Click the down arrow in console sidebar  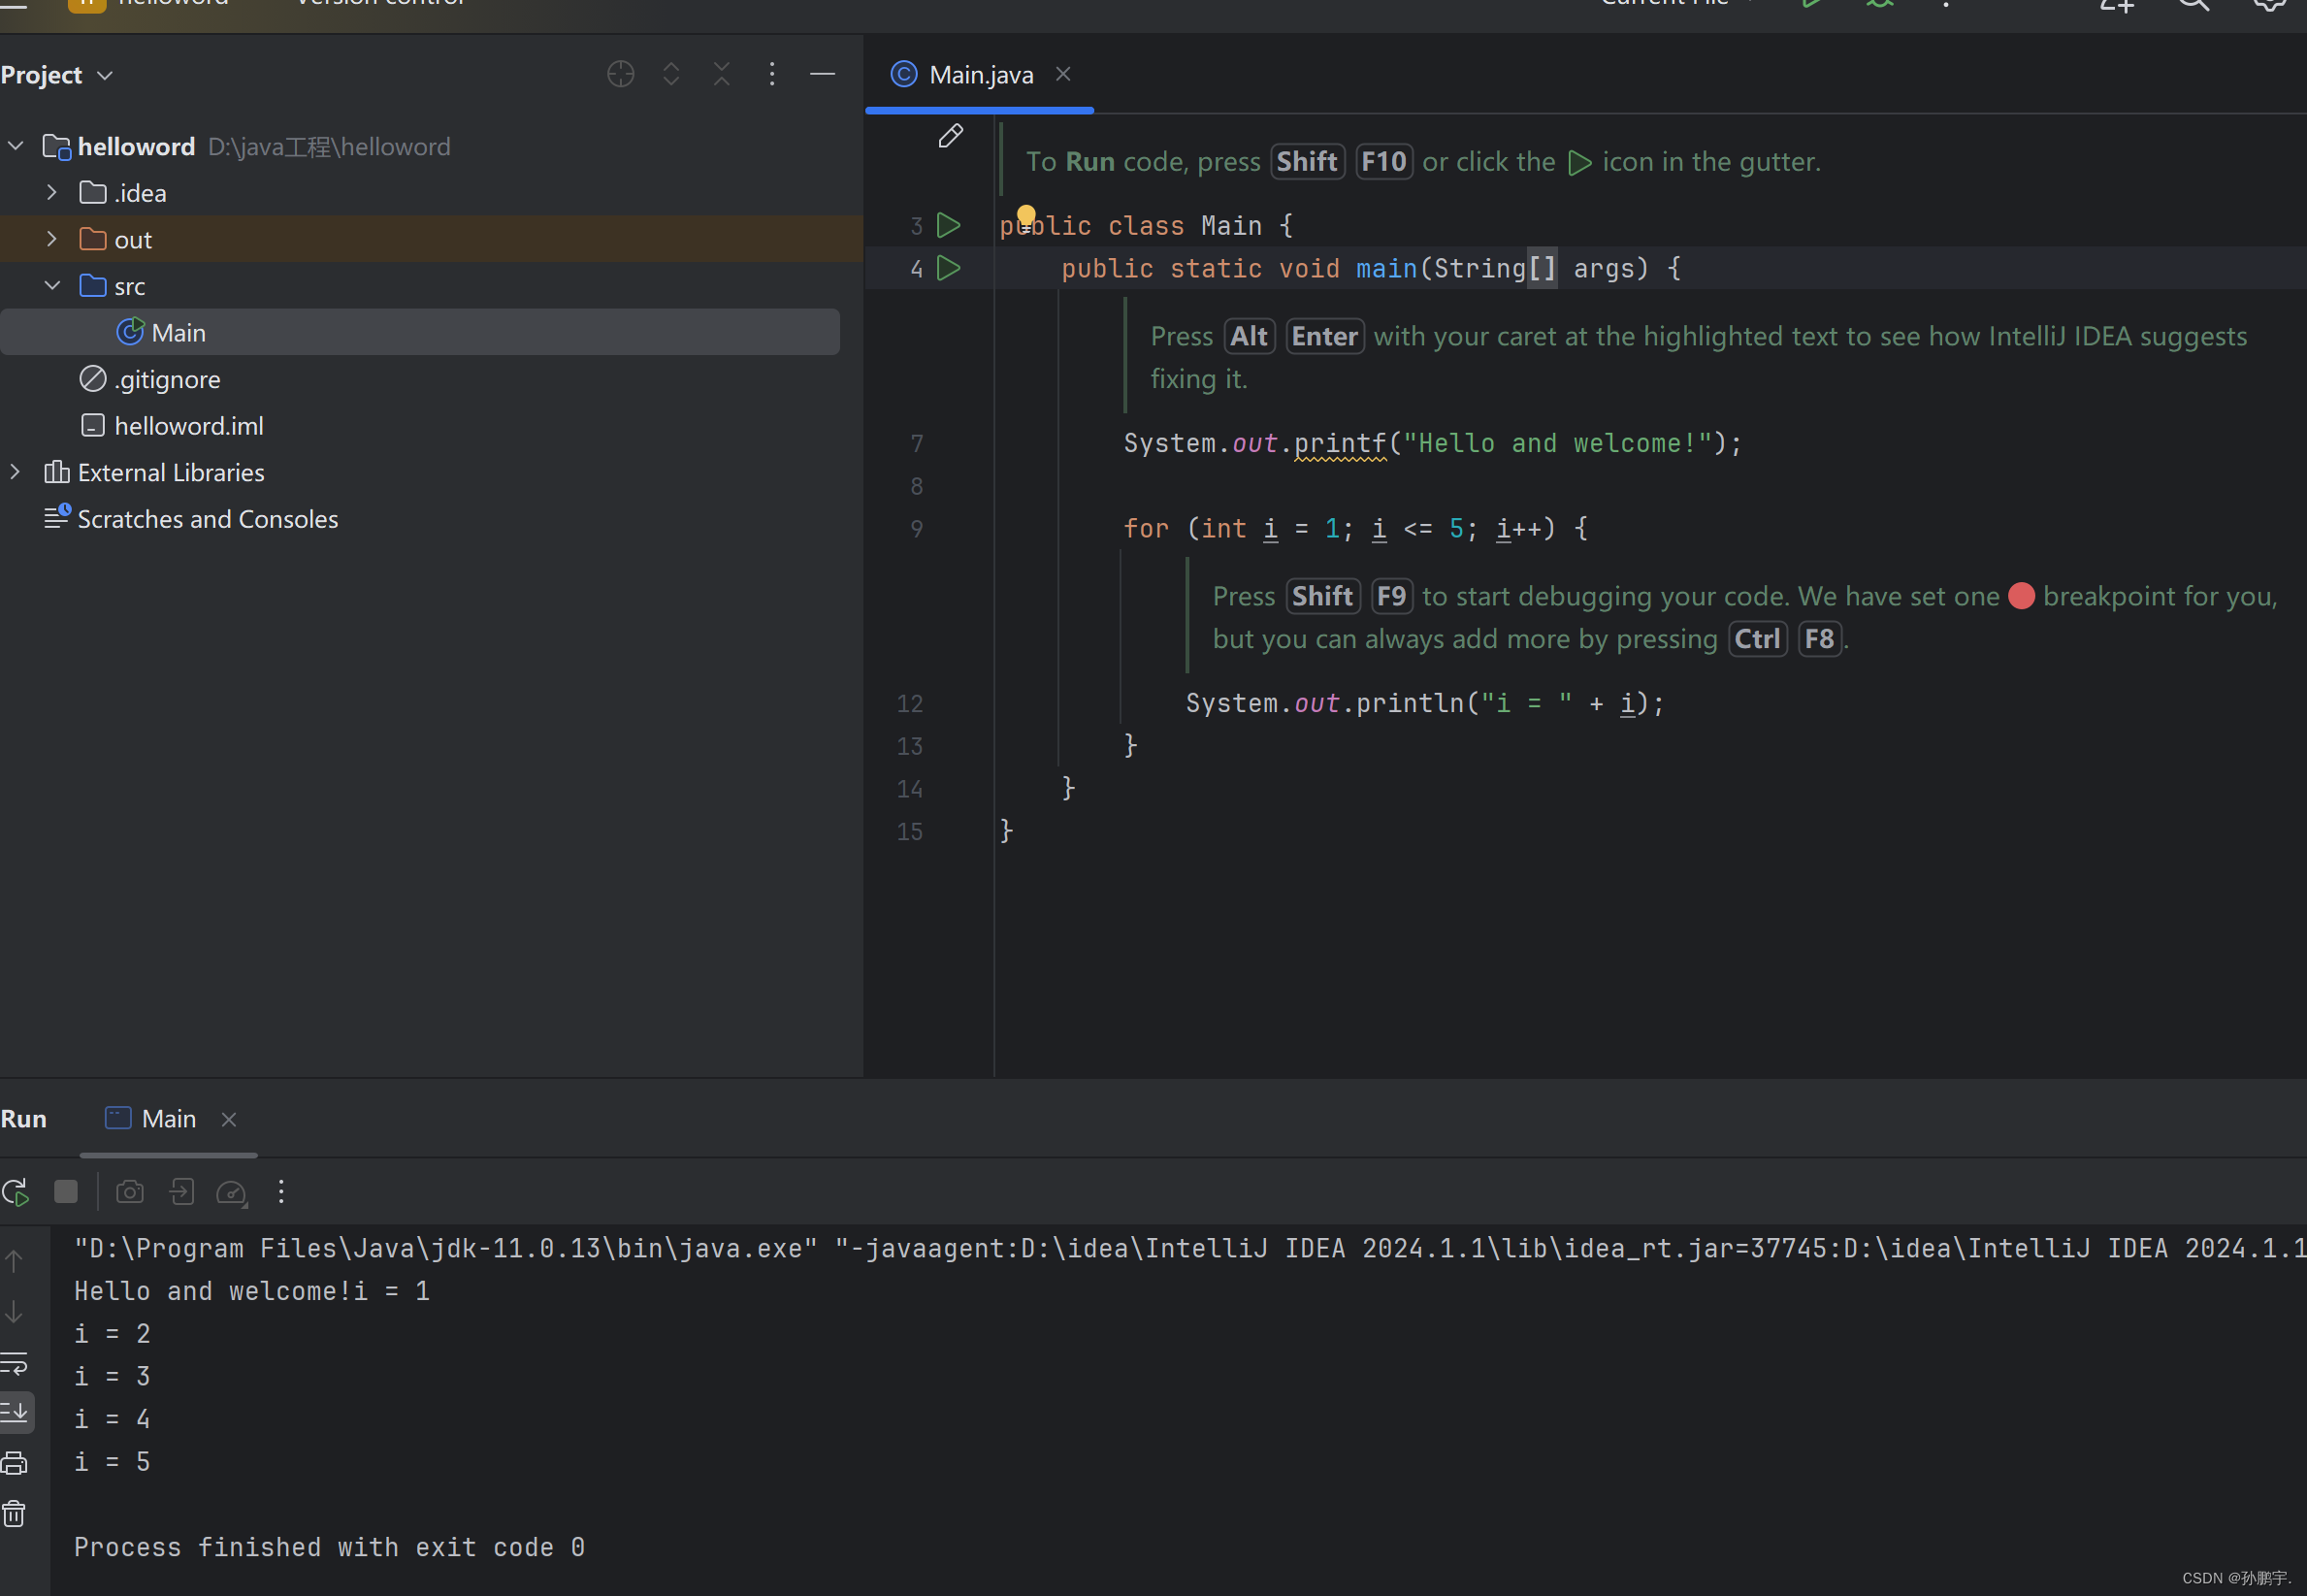coord(14,1311)
